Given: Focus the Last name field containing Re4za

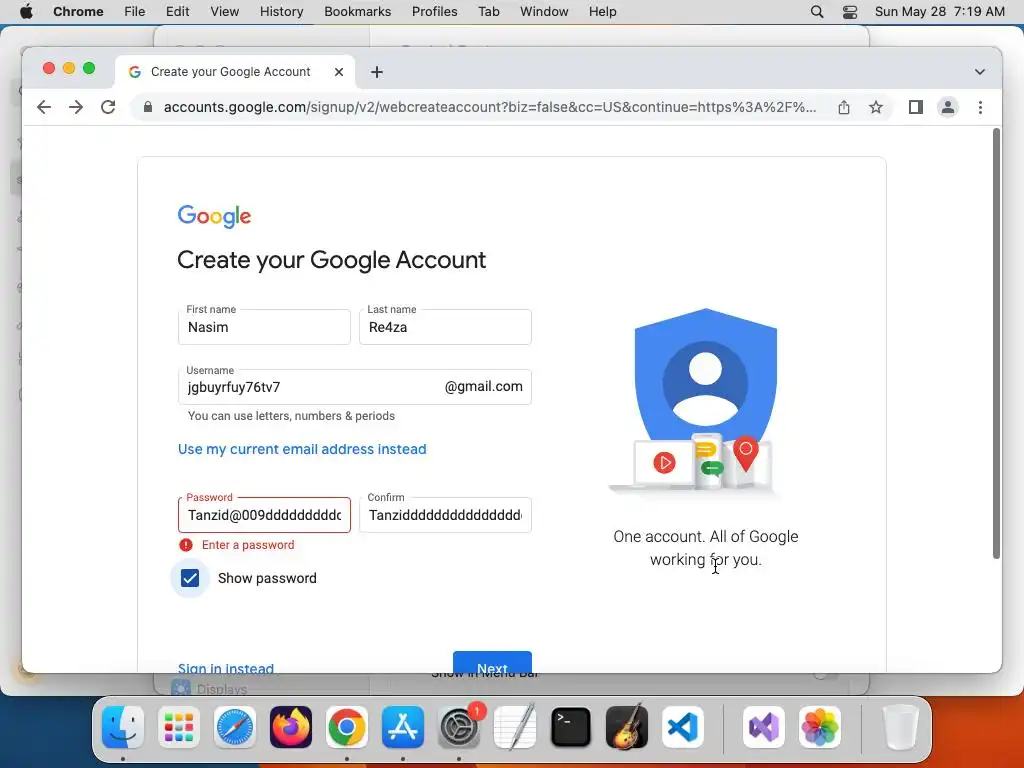Looking at the screenshot, I should pyautogui.click(x=445, y=327).
